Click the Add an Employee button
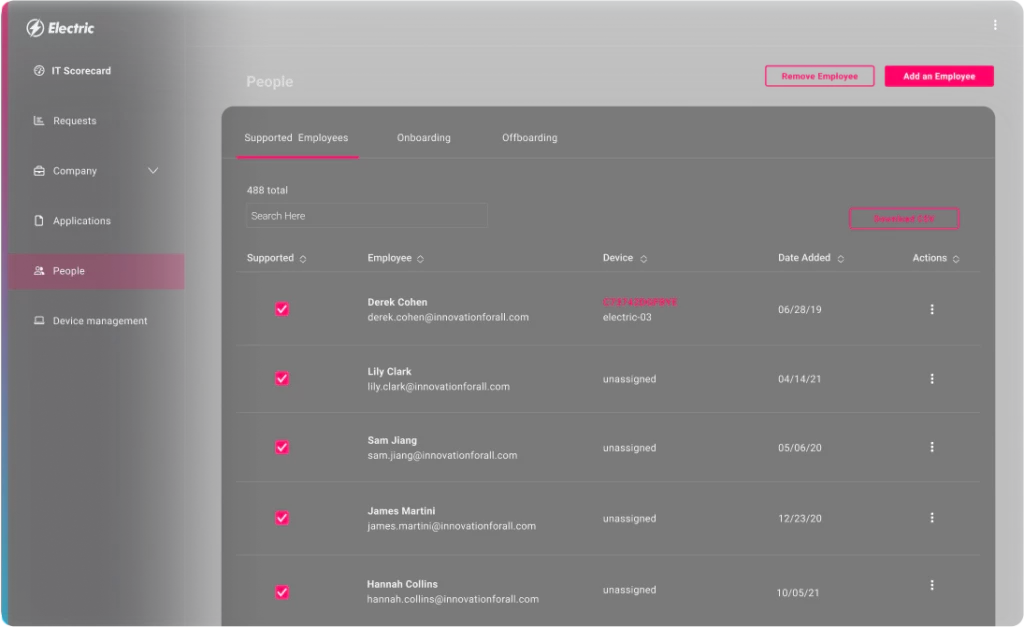Viewport: 1024px width, 627px height. pos(938,75)
